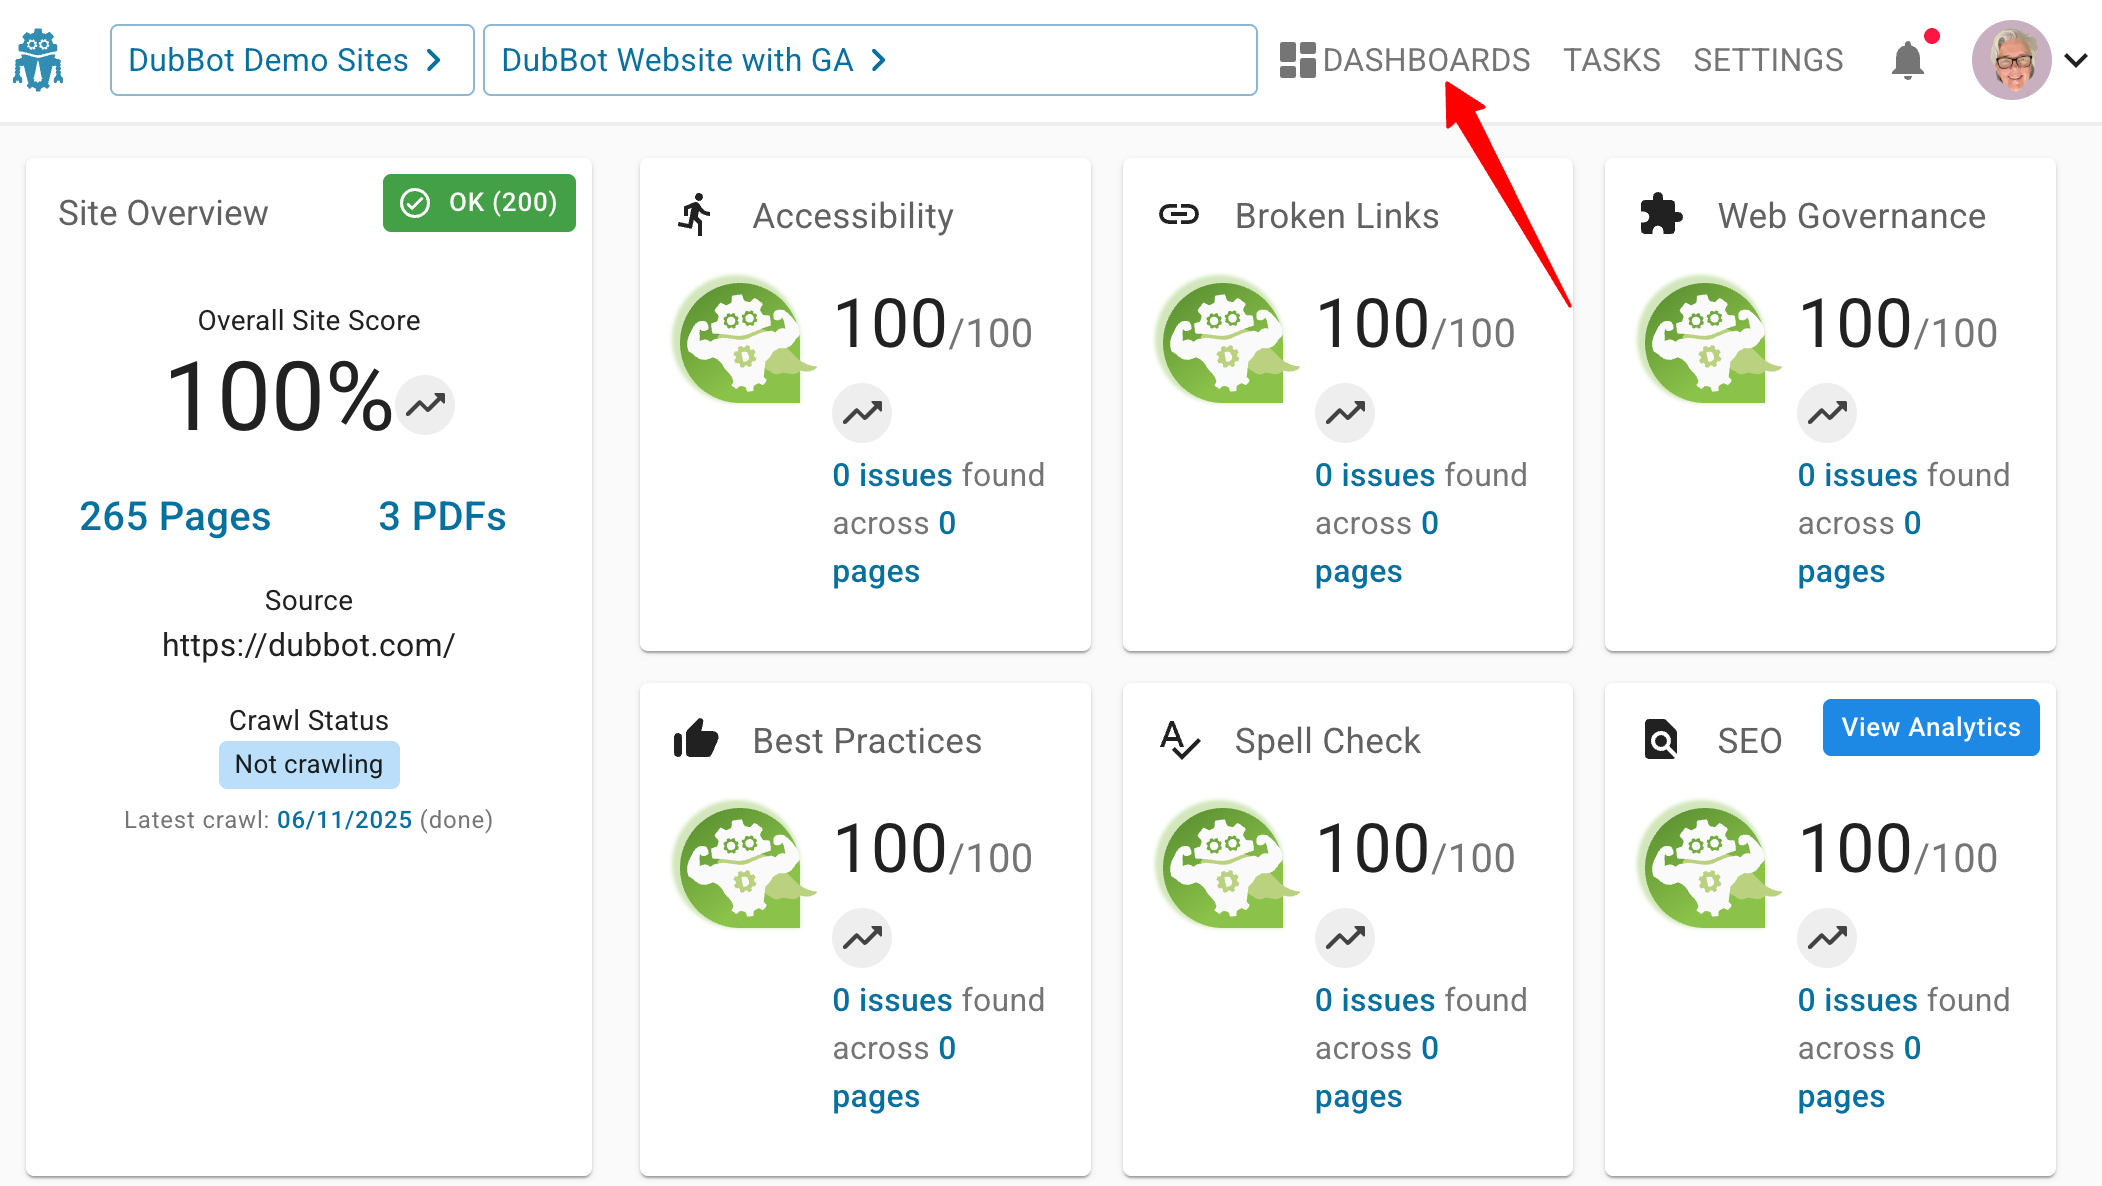Screen dimensions: 2102x1186
Task: Open notifications via the bell icon
Action: tap(1908, 59)
